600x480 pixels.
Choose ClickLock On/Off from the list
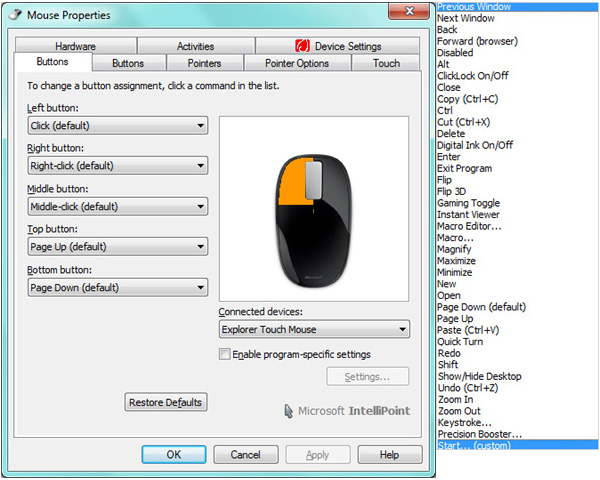(x=517, y=76)
